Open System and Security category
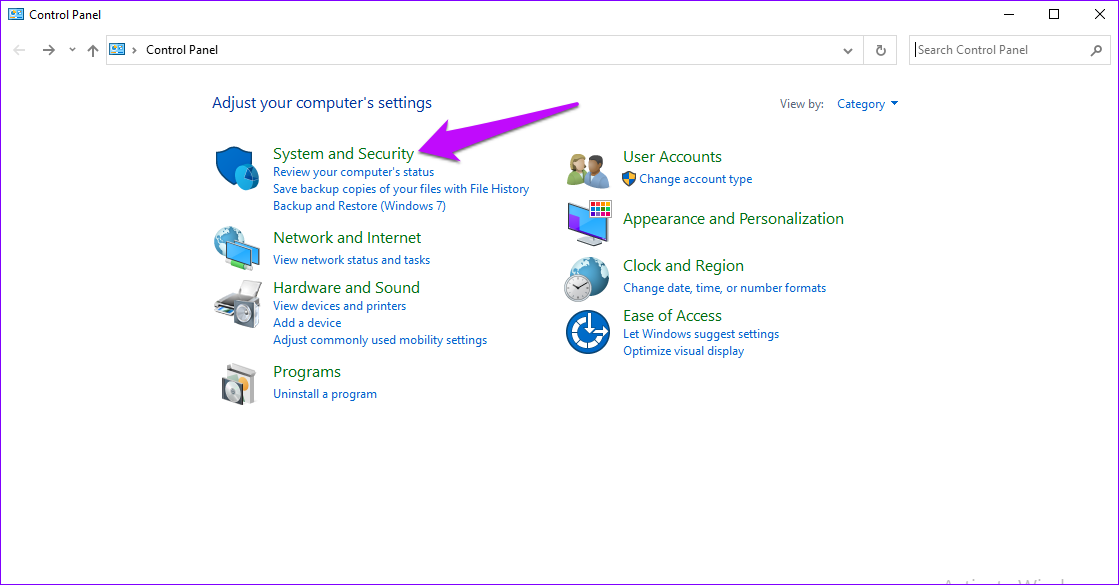 (x=343, y=153)
